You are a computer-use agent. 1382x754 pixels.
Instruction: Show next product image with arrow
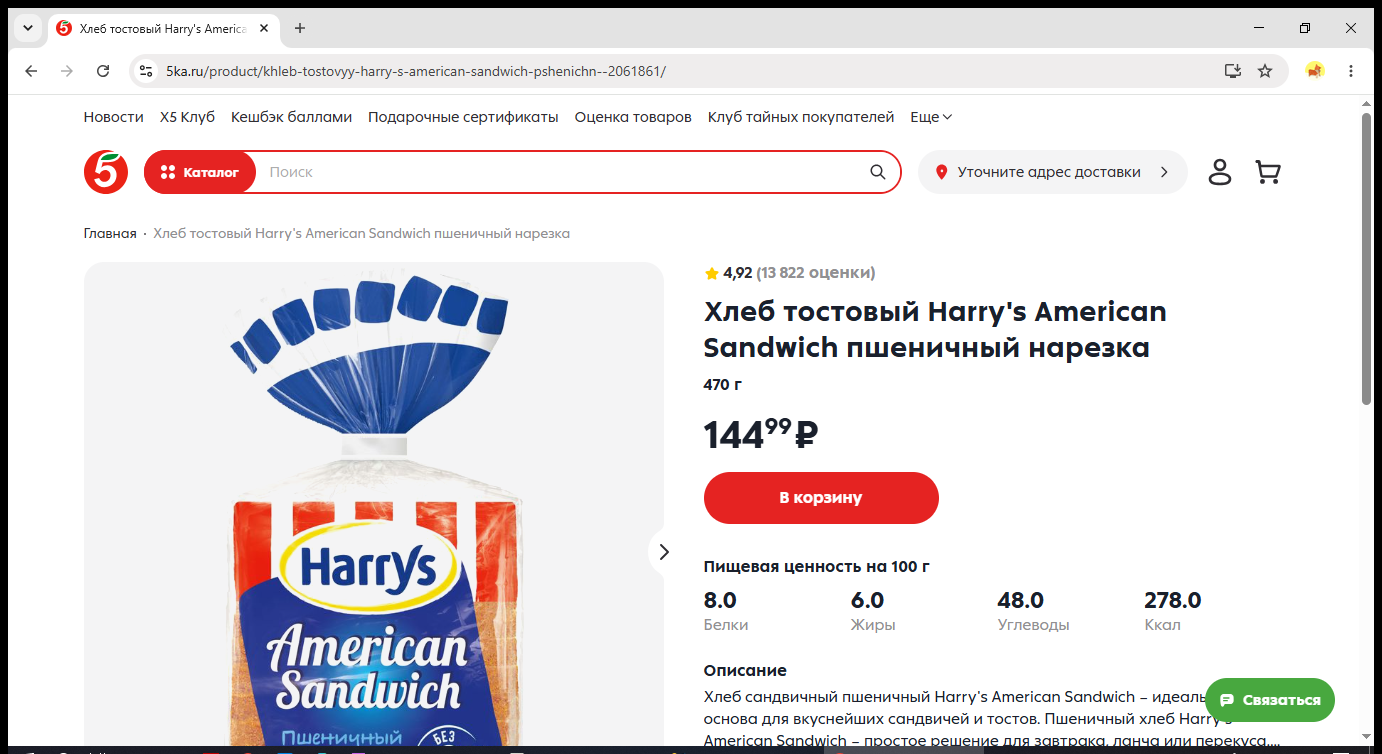tap(663, 552)
